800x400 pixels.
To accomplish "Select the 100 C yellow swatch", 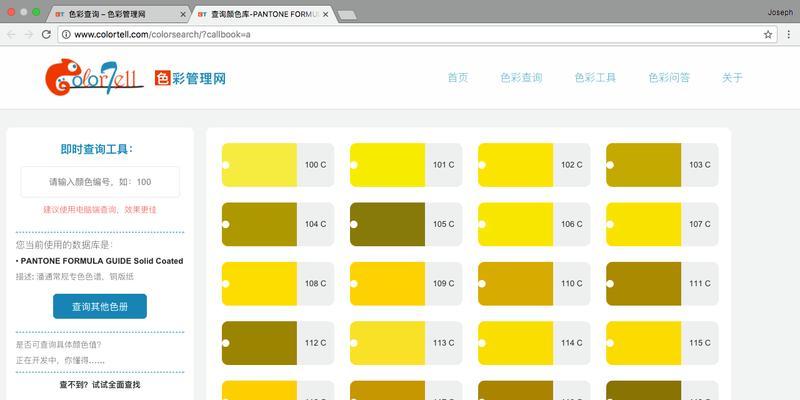I will pos(278,165).
